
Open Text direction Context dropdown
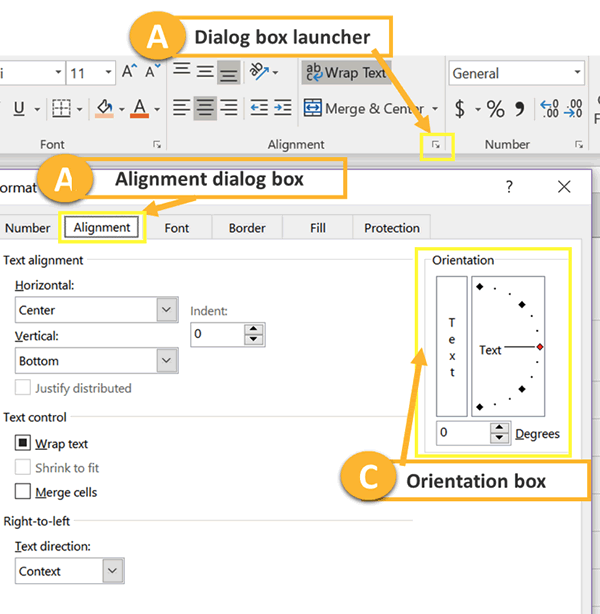pyautogui.click(x=70, y=571)
